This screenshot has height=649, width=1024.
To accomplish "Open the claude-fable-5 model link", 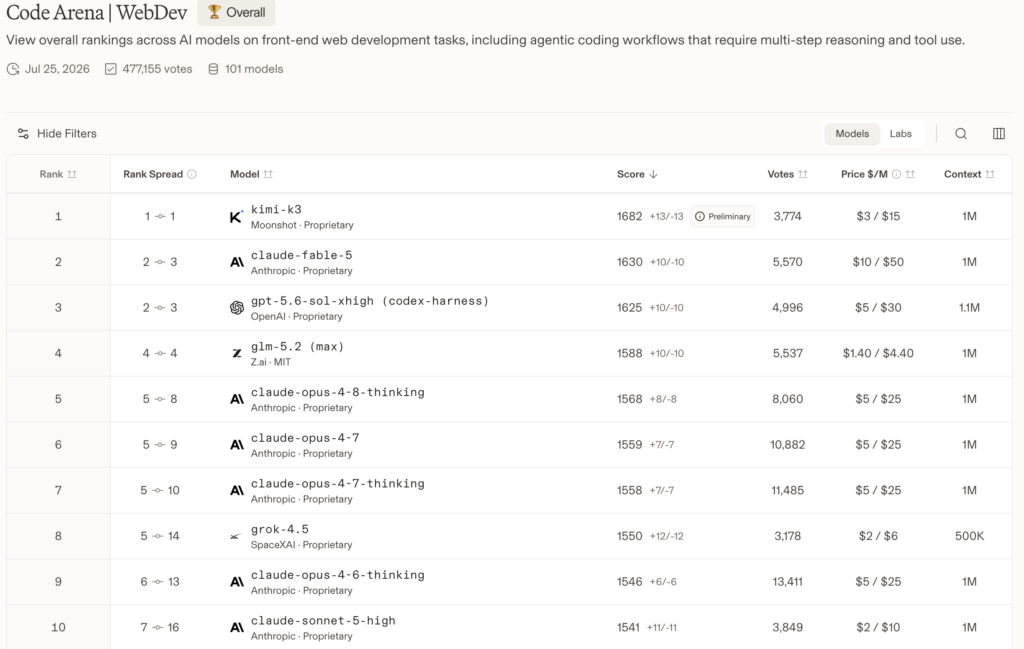I will 302,255.
